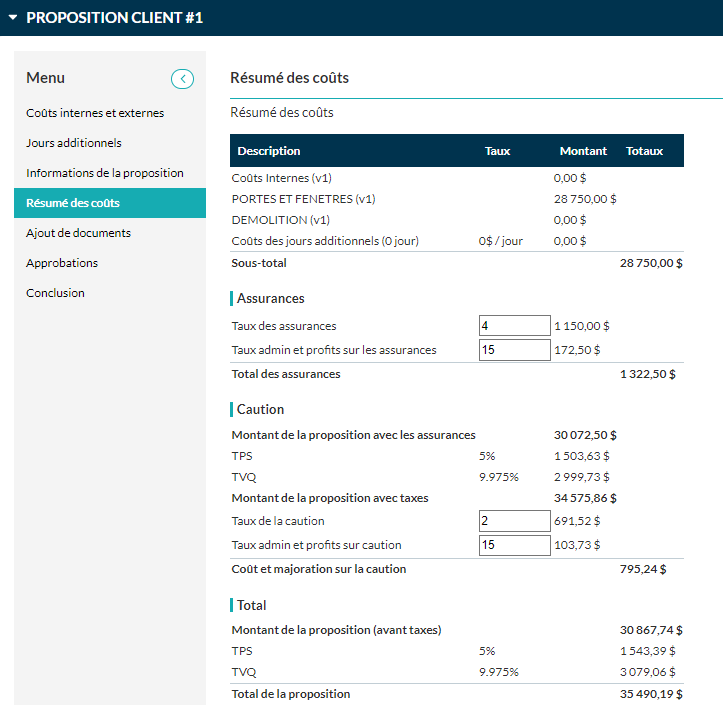The width and height of the screenshot is (723, 716).
Task: Click the Montant column header
Action: [583, 151]
